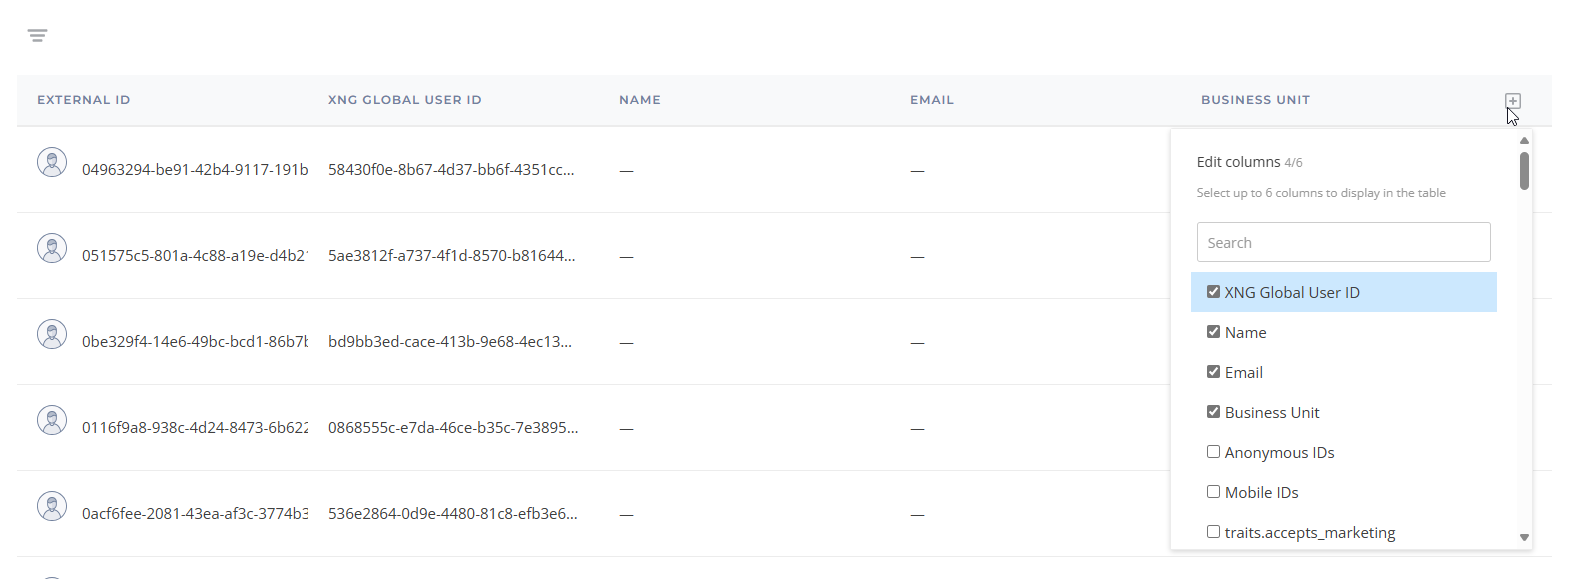This screenshot has height=579, width=1571.
Task: Sort by External ID header
Action: coord(84,100)
